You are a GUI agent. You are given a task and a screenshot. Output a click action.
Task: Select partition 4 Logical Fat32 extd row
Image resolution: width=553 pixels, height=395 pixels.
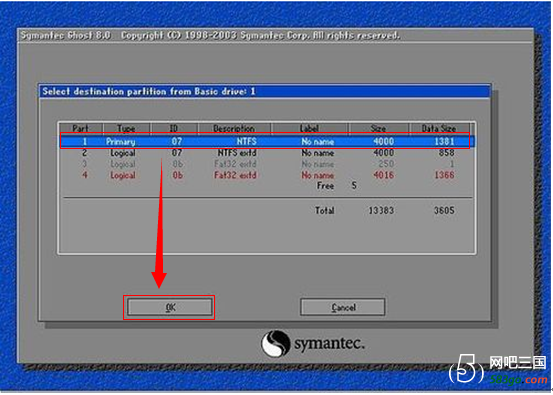(267, 175)
